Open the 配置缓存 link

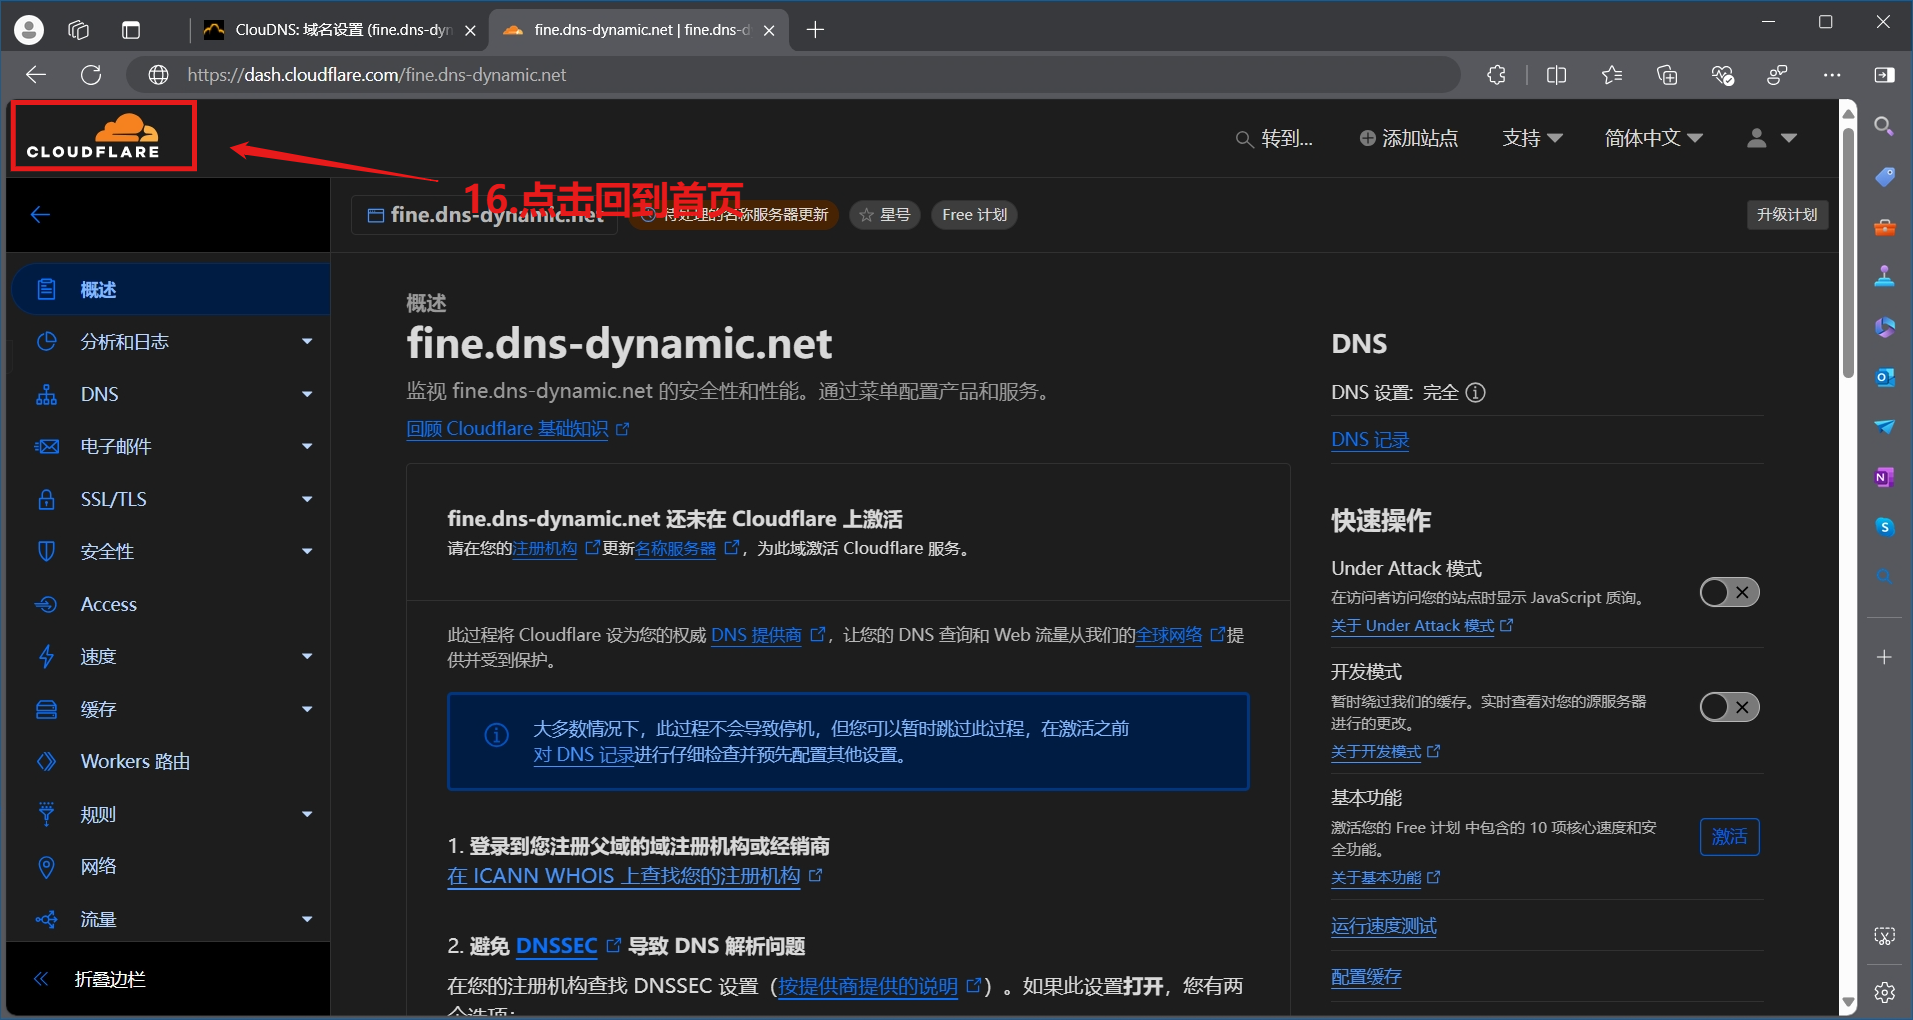coord(1366,977)
